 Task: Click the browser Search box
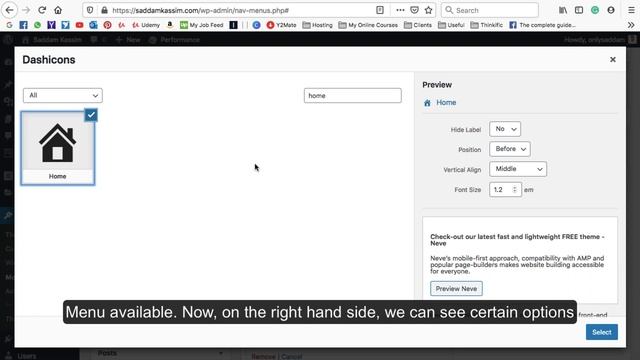[490, 10]
